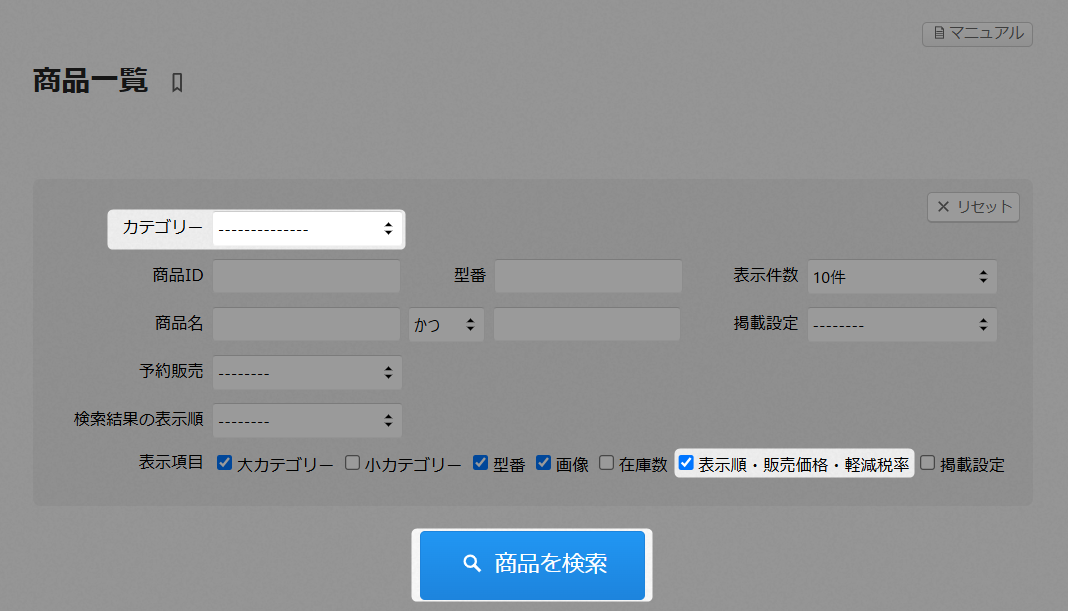Check the 在庫数 checkbox
This screenshot has width=1068, height=611.
607,463
